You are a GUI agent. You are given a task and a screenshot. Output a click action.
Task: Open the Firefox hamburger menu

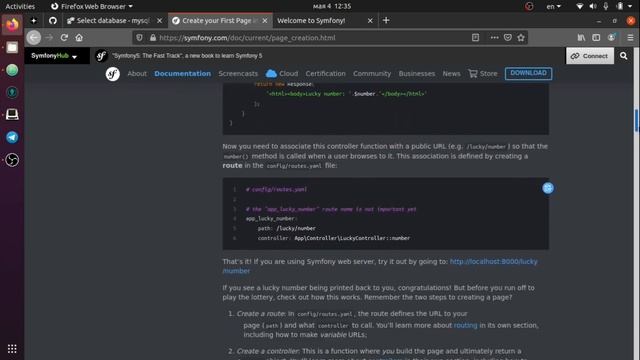click(x=630, y=38)
